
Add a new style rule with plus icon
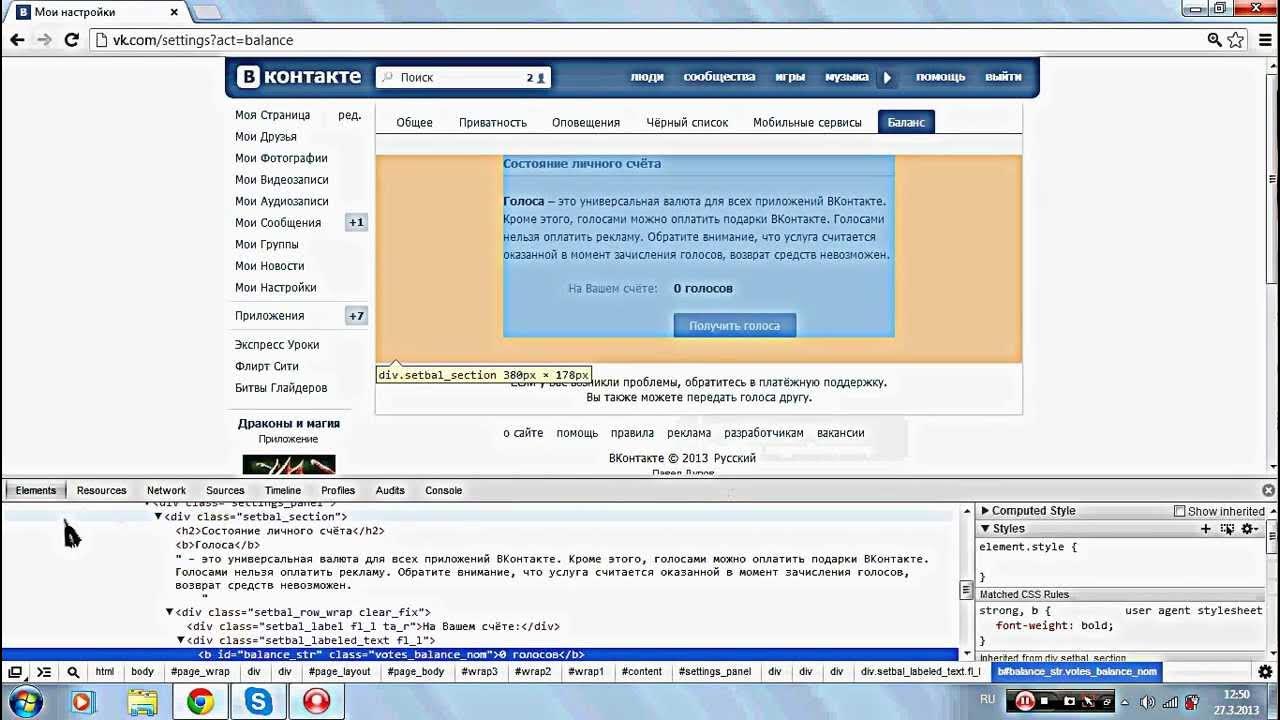(x=1206, y=528)
